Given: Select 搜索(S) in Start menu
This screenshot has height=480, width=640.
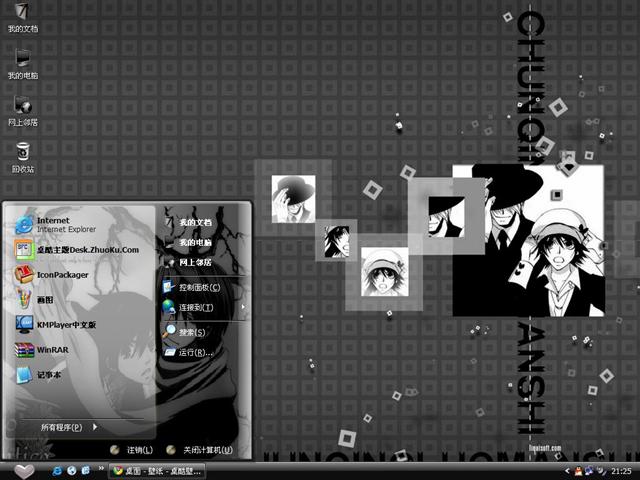Looking at the screenshot, I should pos(192,332).
